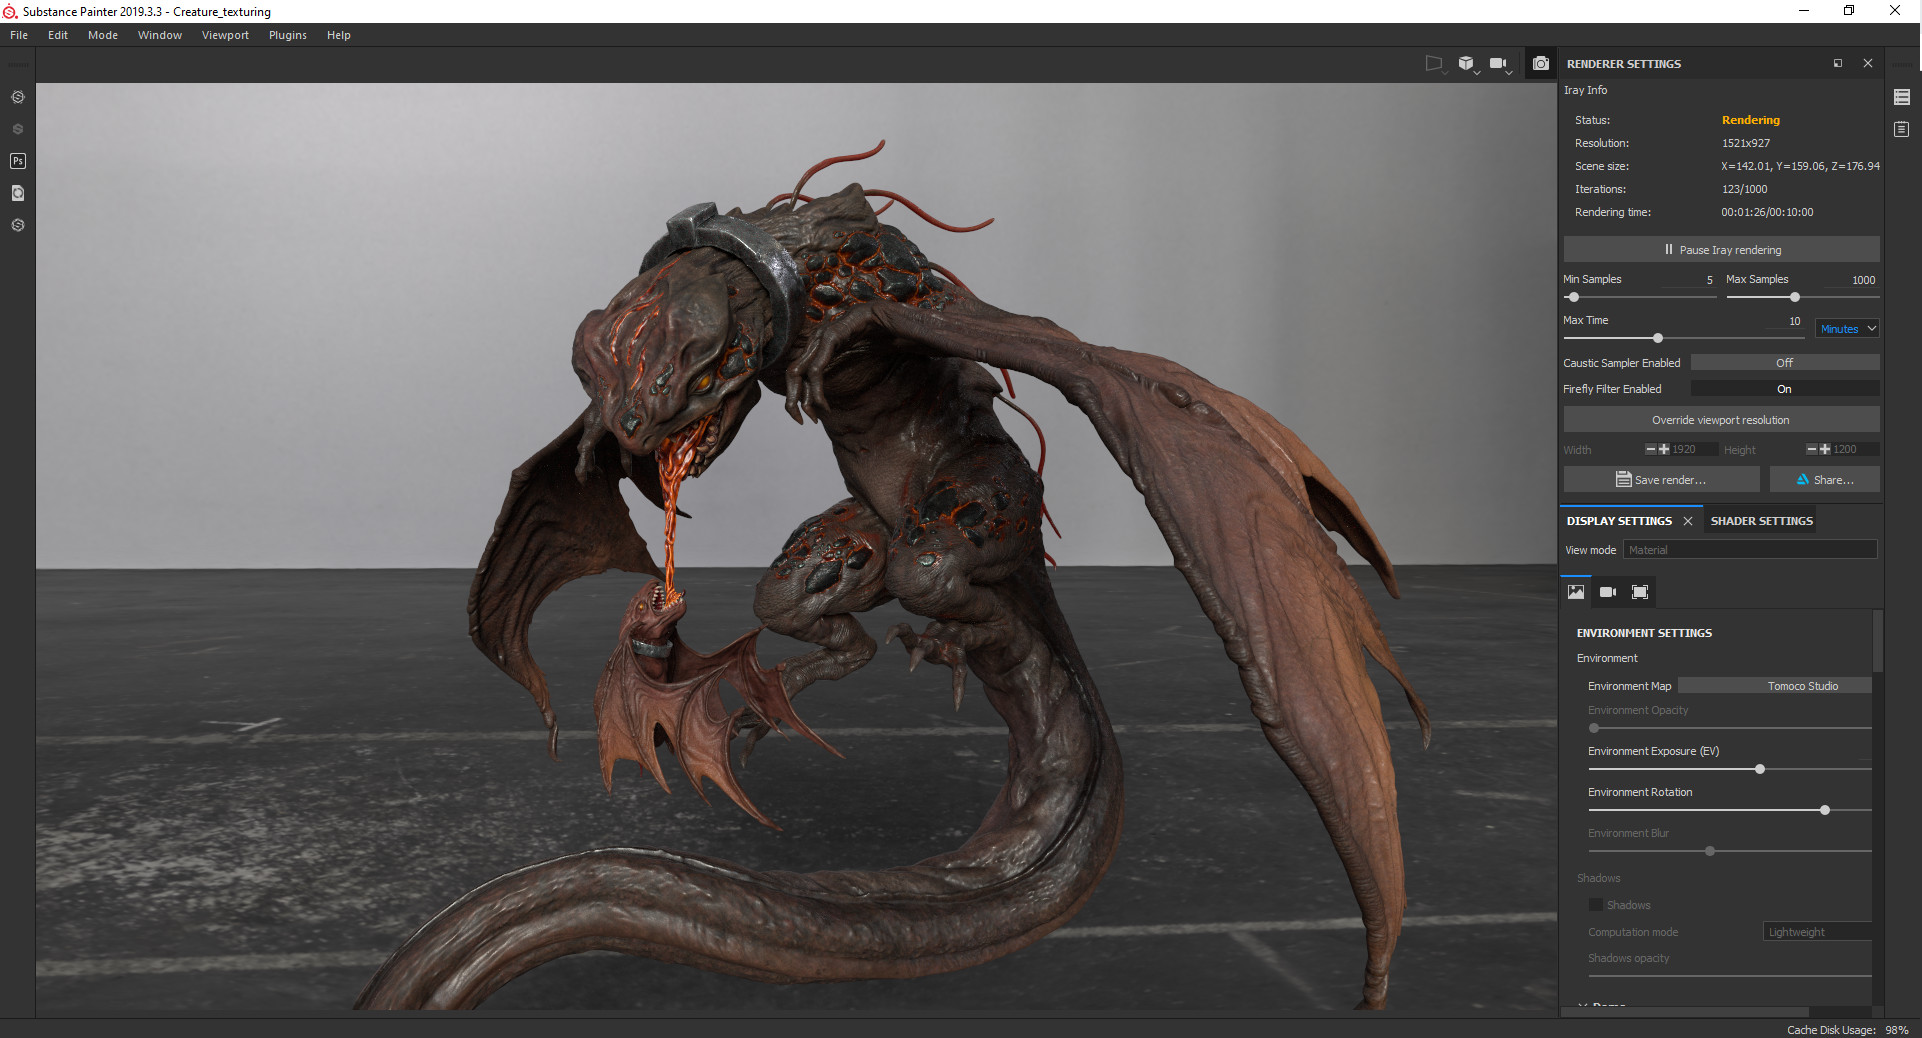1922x1038 pixels.
Task: Click the 3D cube viewport icon
Action: pyautogui.click(x=1466, y=64)
